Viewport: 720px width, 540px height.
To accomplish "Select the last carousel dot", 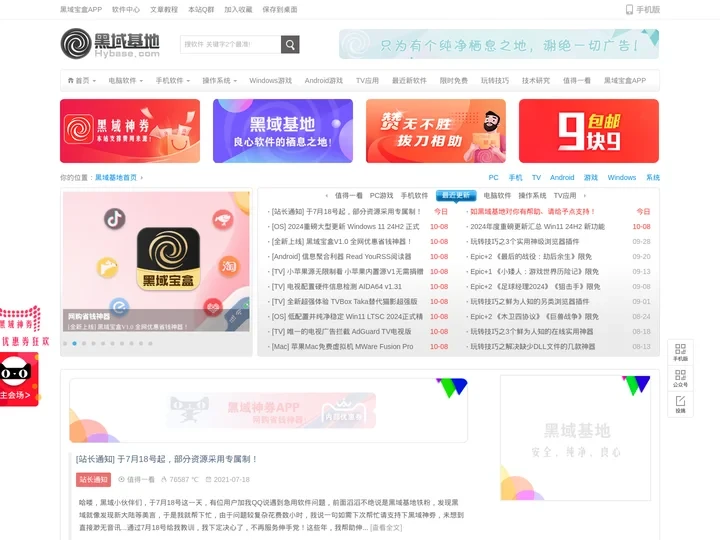I will (150, 343).
